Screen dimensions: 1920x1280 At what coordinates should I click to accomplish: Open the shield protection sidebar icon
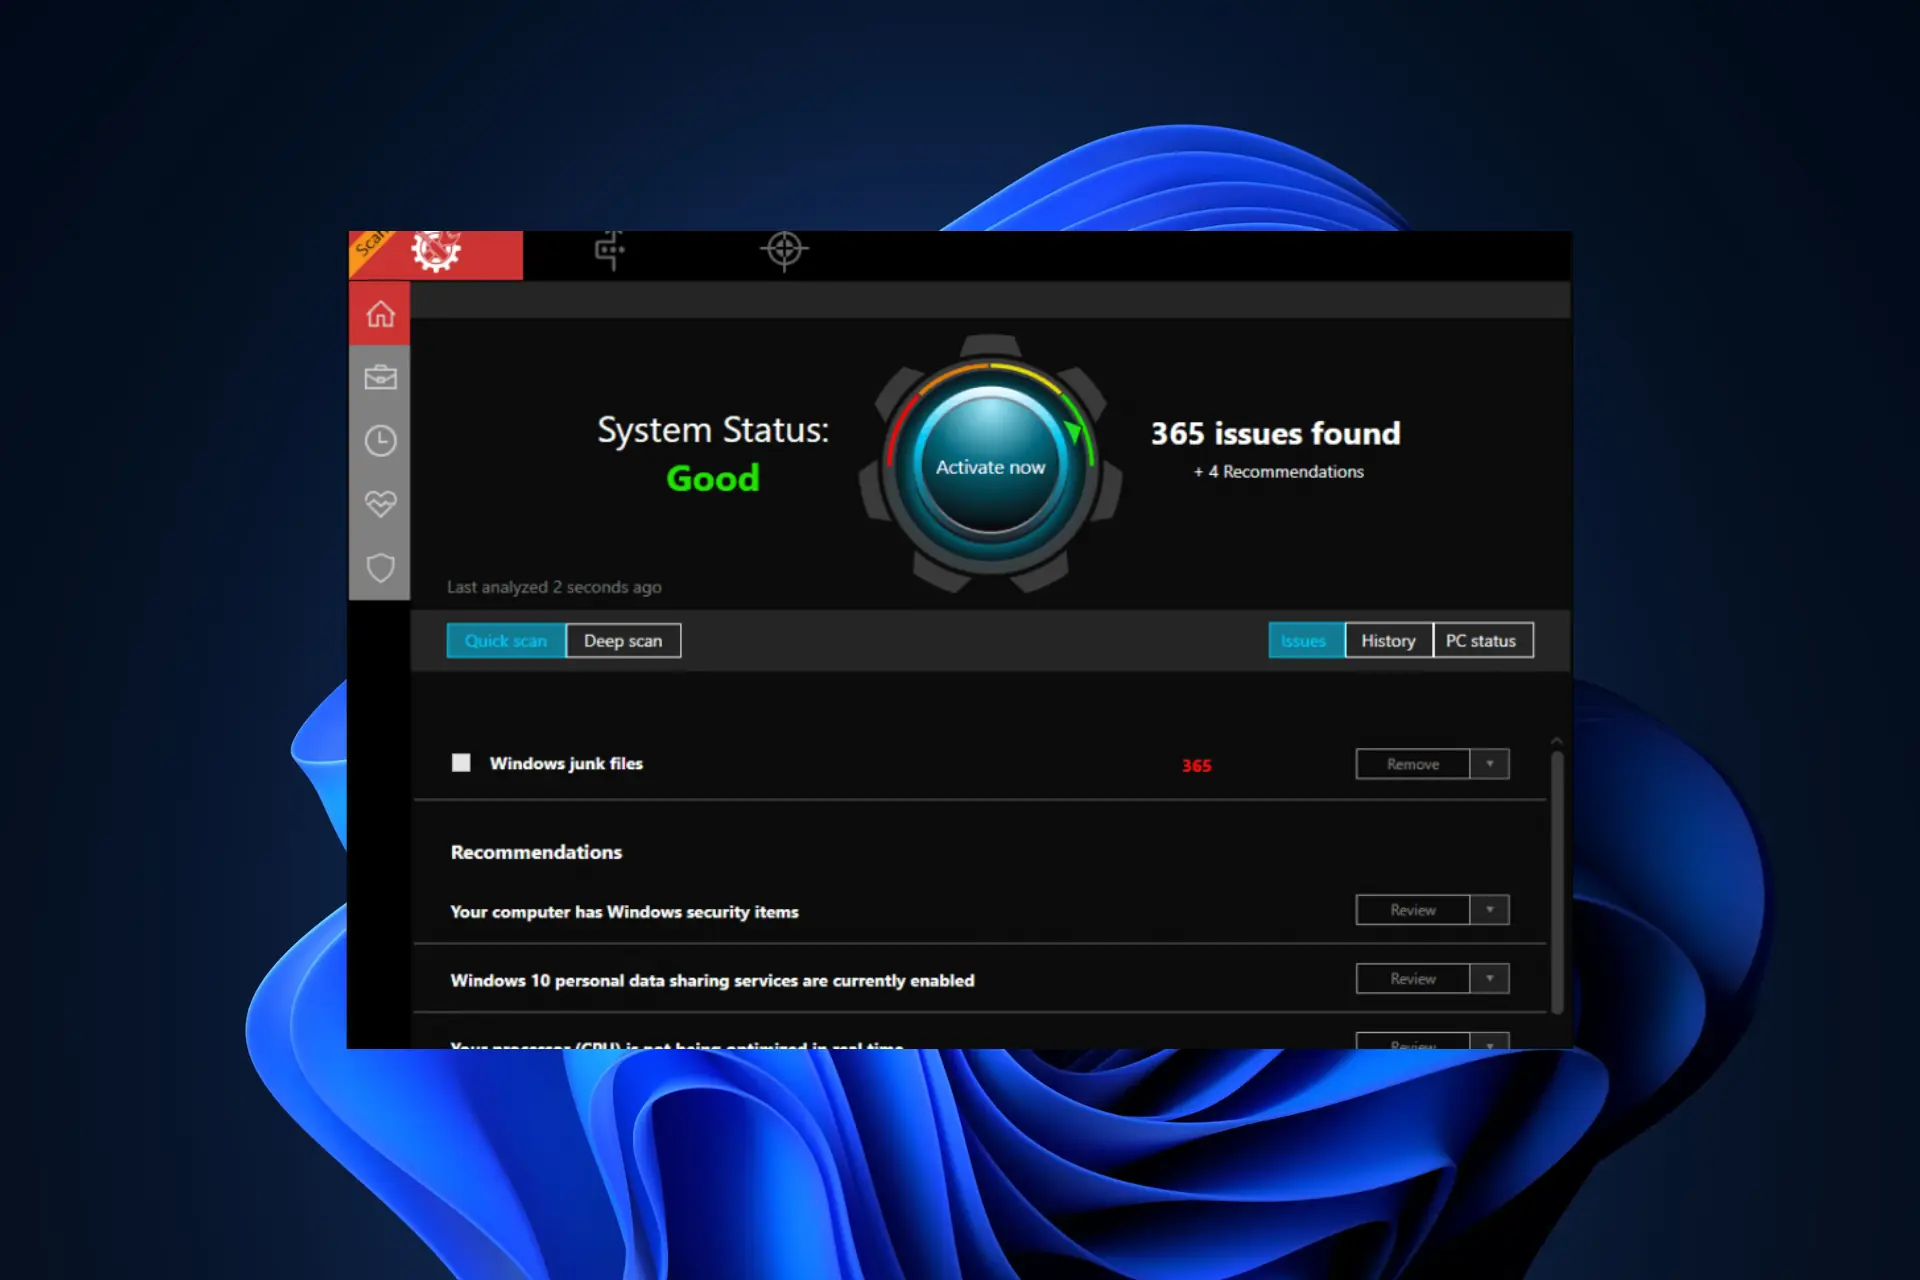pyautogui.click(x=380, y=567)
